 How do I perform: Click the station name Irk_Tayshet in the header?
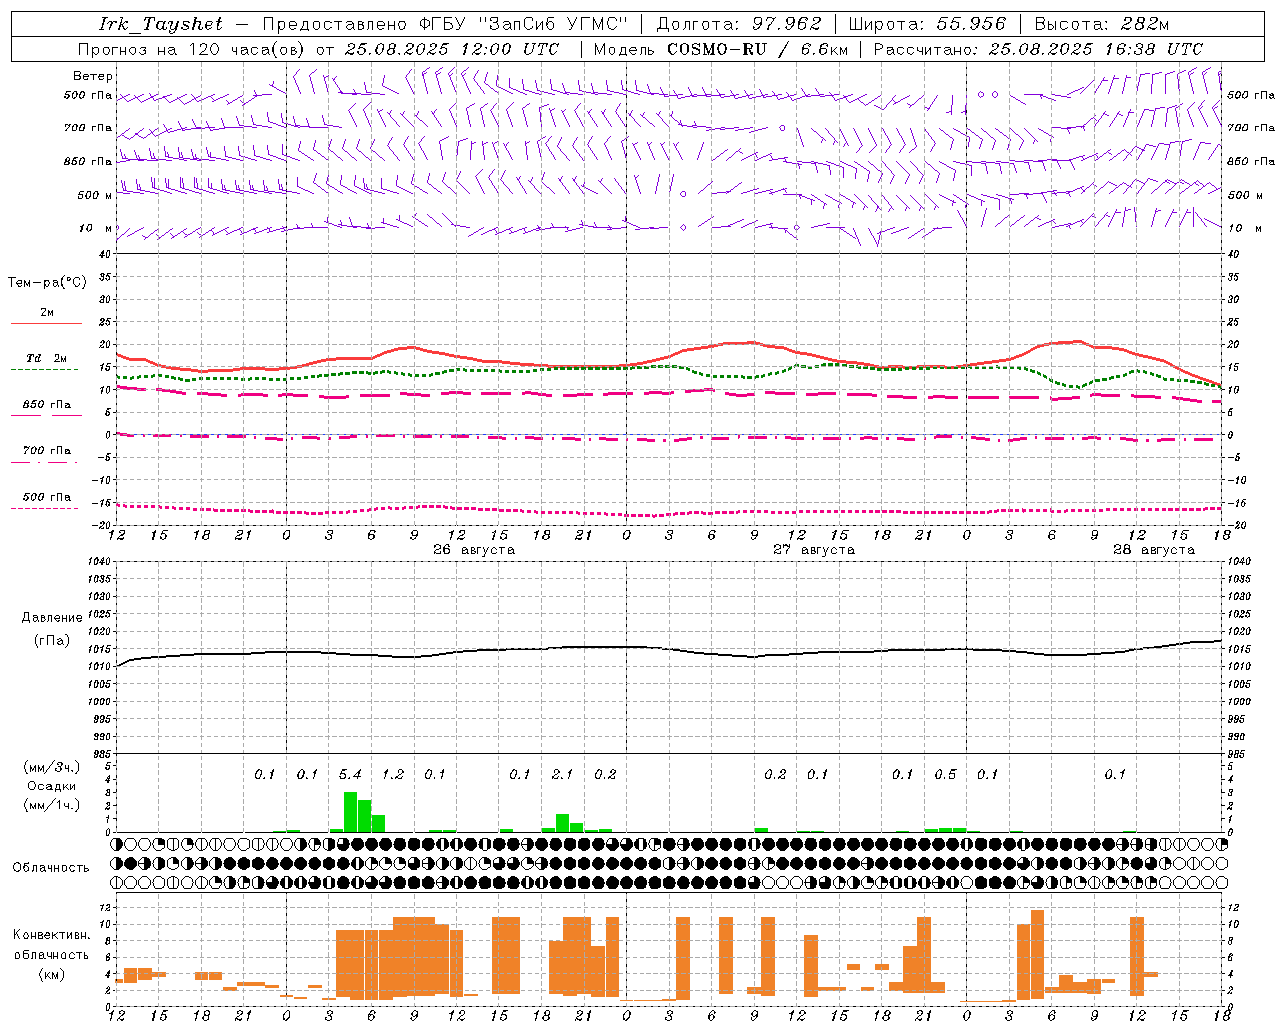pos(160,24)
